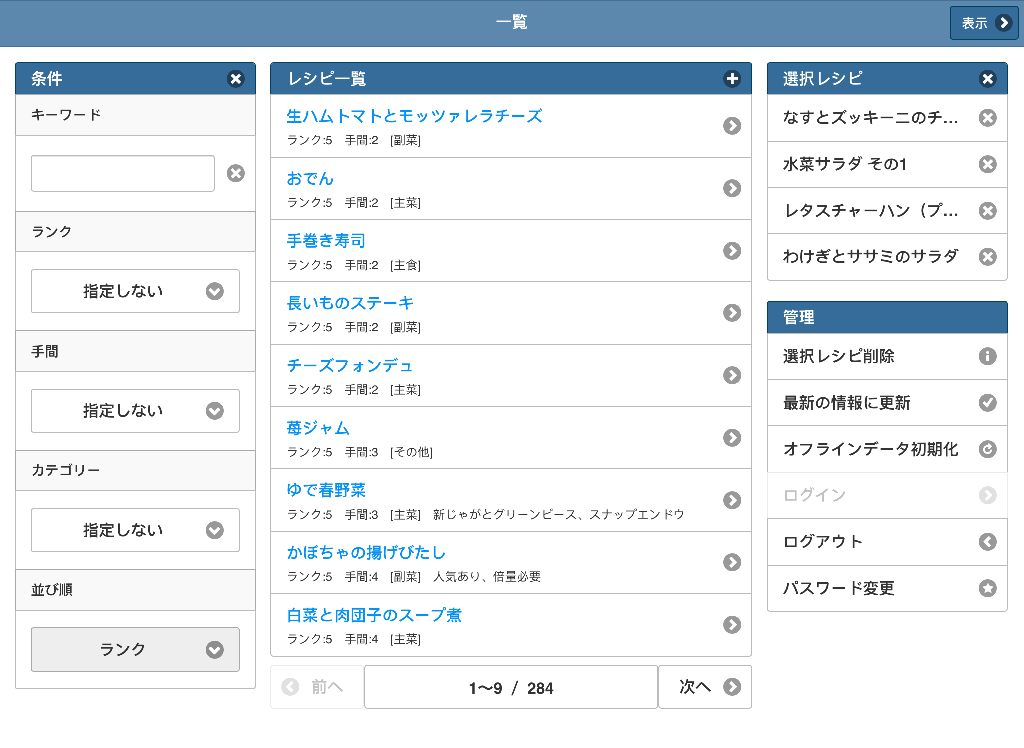Click the 条件 panel header title
Image resolution: width=1024 pixels, height=748 pixels.
(x=47, y=79)
